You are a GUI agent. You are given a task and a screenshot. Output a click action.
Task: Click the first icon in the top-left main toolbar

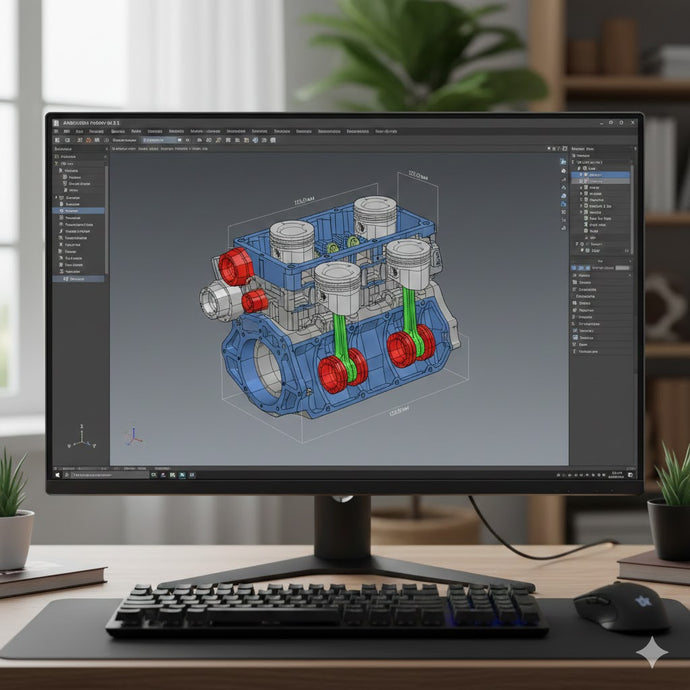click(x=57, y=141)
